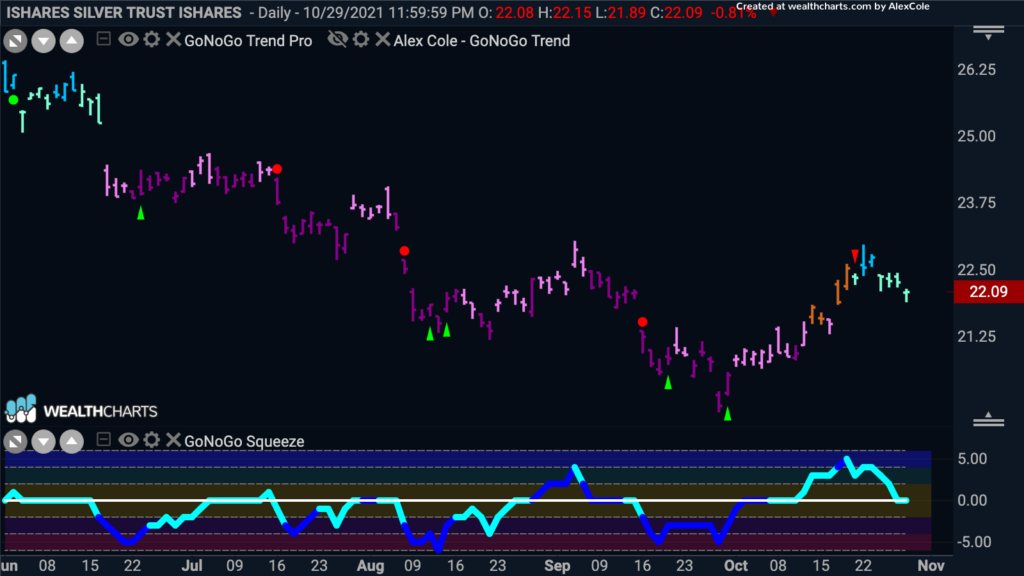Image resolution: width=1024 pixels, height=576 pixels.
Task: Click the Oct date axis label
Action: click(736, 566)
